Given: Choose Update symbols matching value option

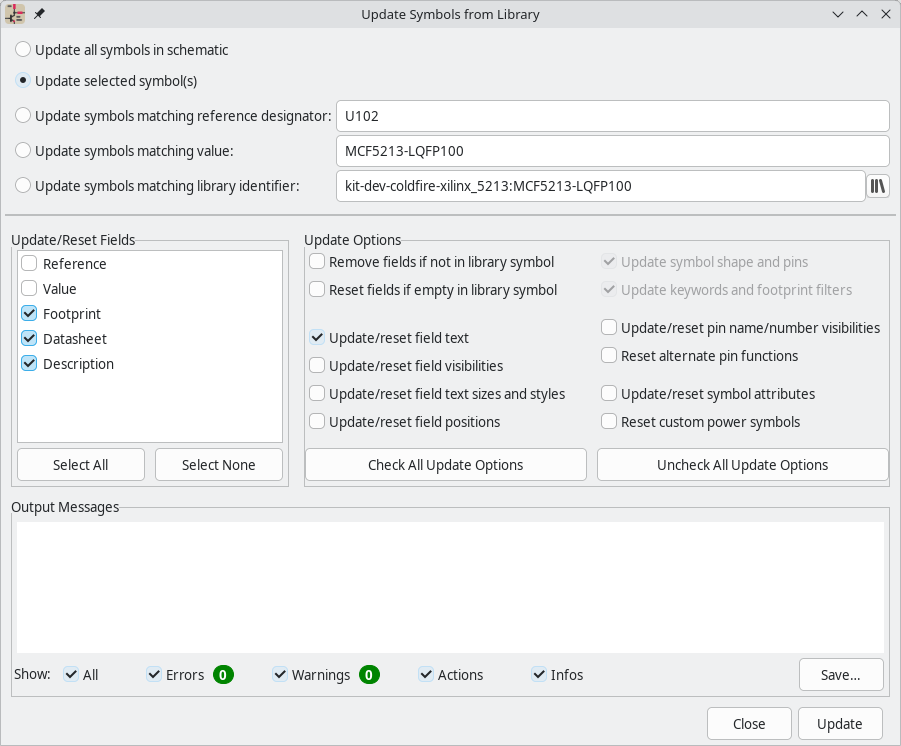Looking at the screenshot, I should tap(23, 151).
